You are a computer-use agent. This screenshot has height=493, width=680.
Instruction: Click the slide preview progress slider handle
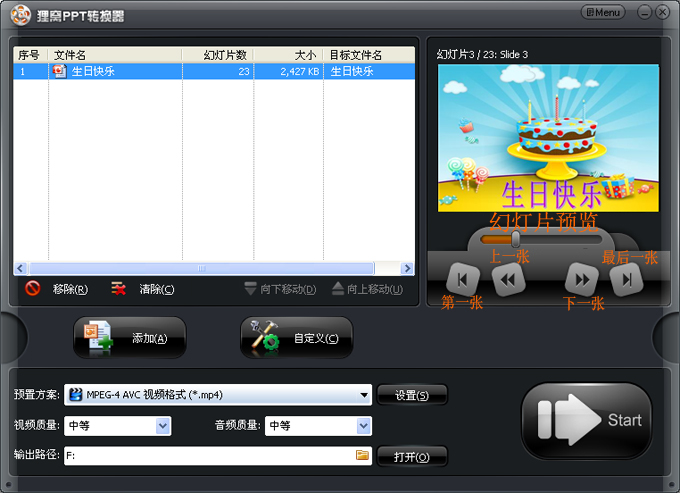click(x=516, y=239)
